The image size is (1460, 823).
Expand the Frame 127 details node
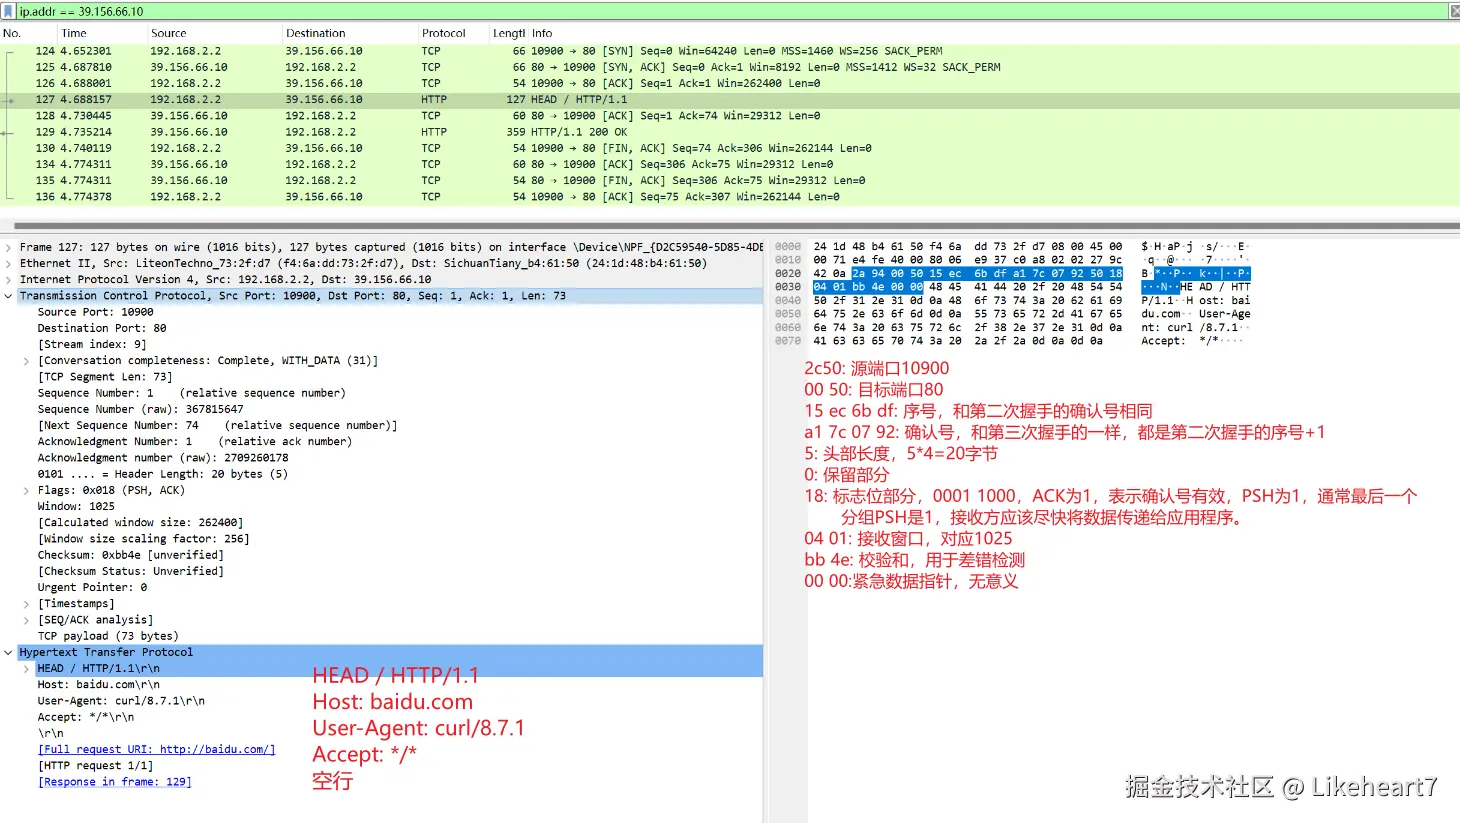8,247
